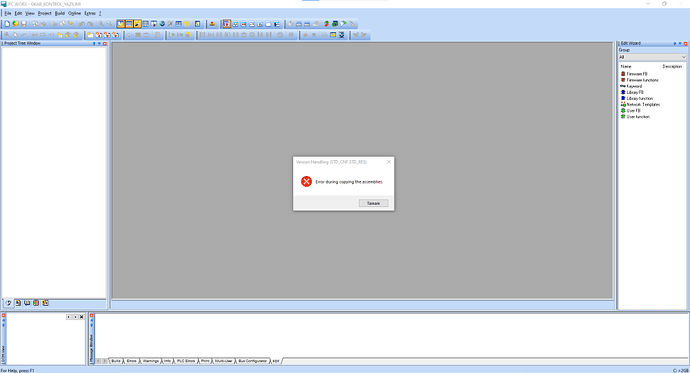This screenshot has height=373, width=690.
Task: Click the Description column header in Edit Wizard
Action: tap(673, 66)
